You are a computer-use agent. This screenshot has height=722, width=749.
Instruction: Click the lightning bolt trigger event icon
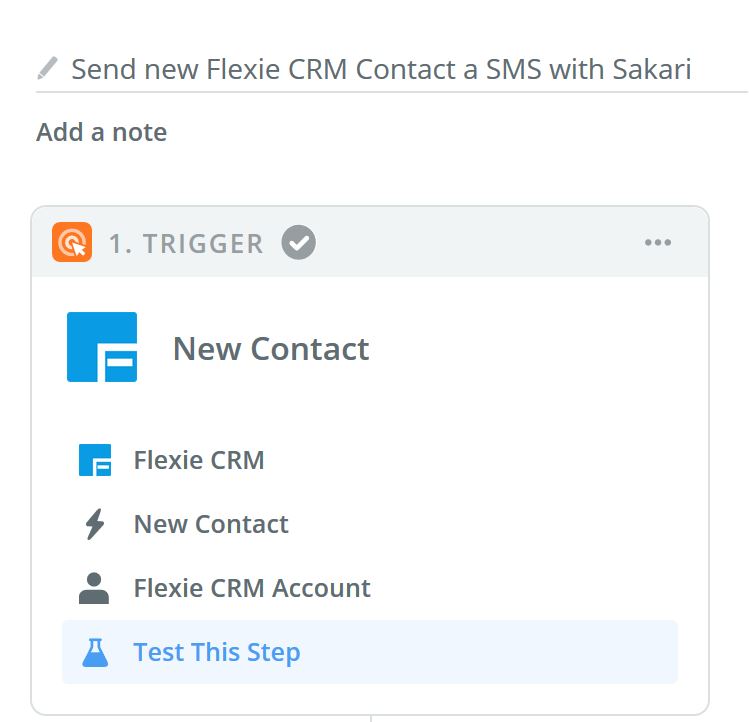click(95, 524)
